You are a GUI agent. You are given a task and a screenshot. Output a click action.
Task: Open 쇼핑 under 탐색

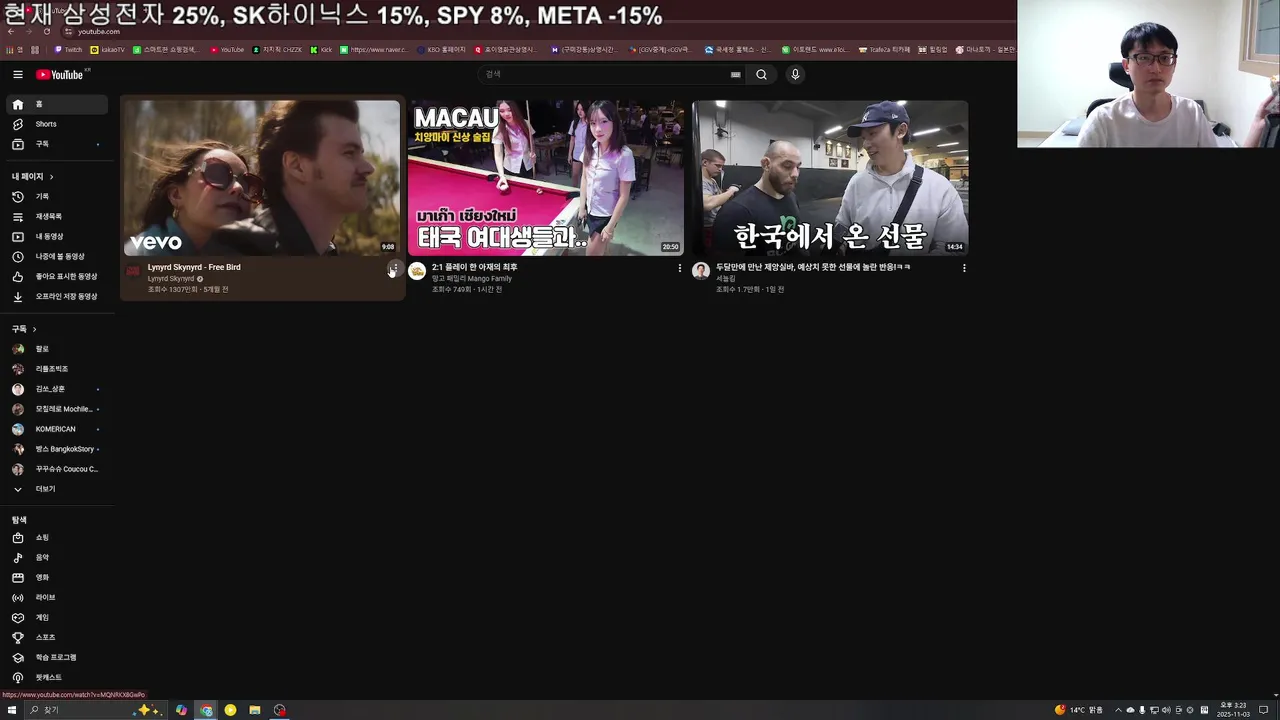coord(57,538)
